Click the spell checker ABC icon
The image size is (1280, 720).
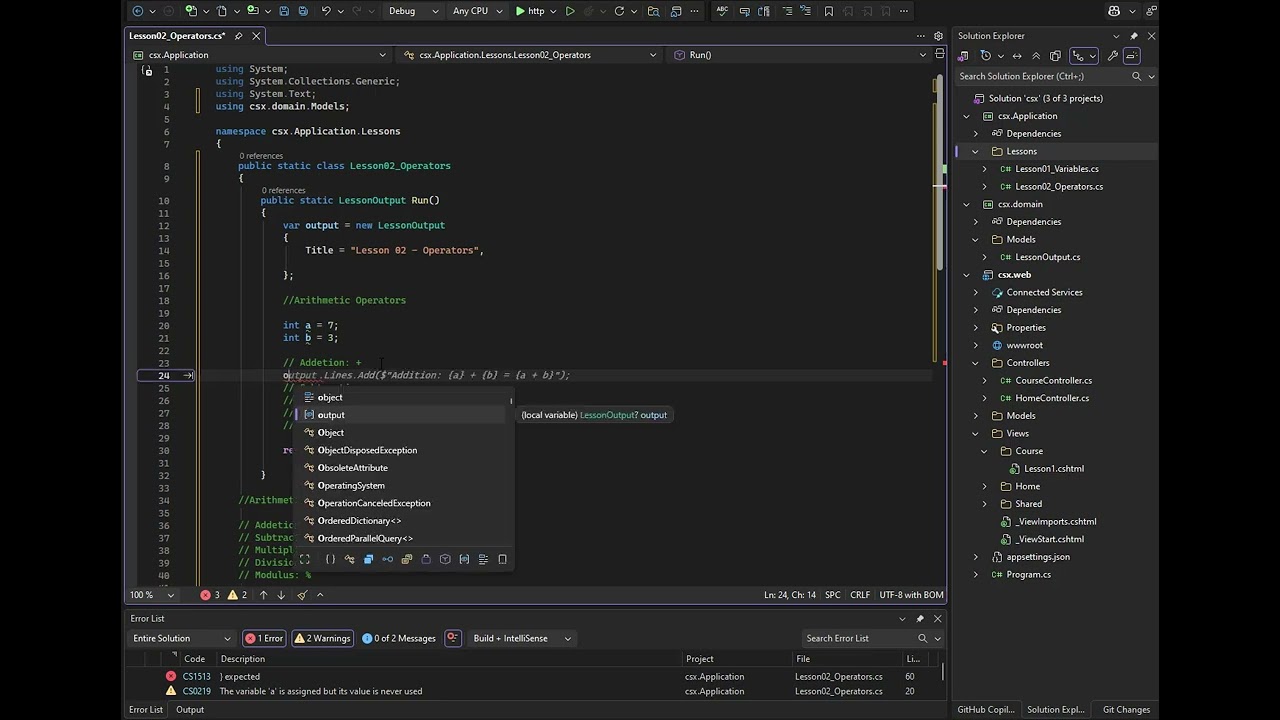[x=722, y=11]
